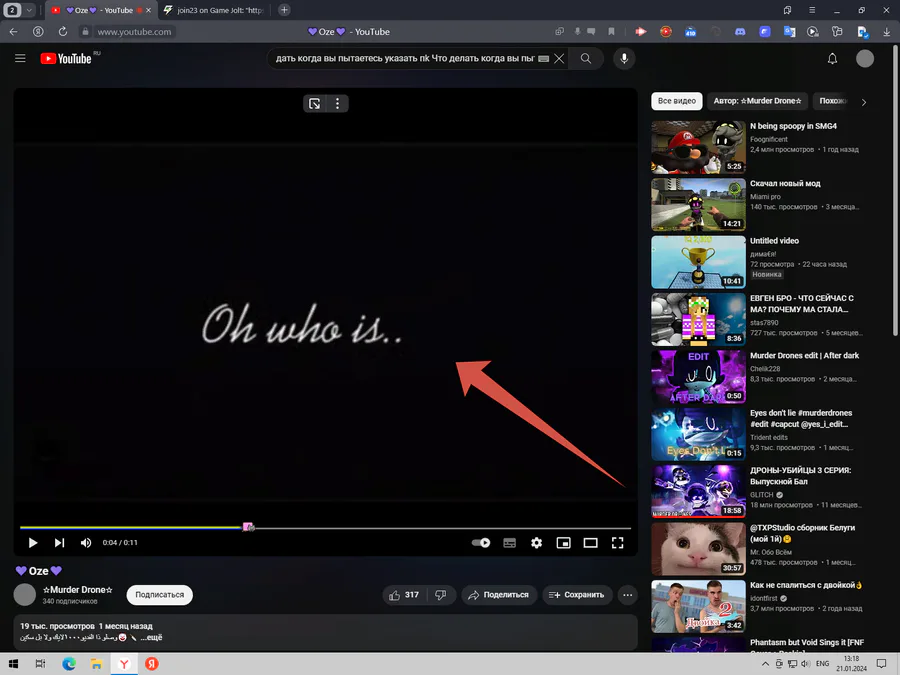Image resolution: width=900 pixels, height=675 pixels.
Task: Toggle subtitles in the player
Action: tap(509, 543)
